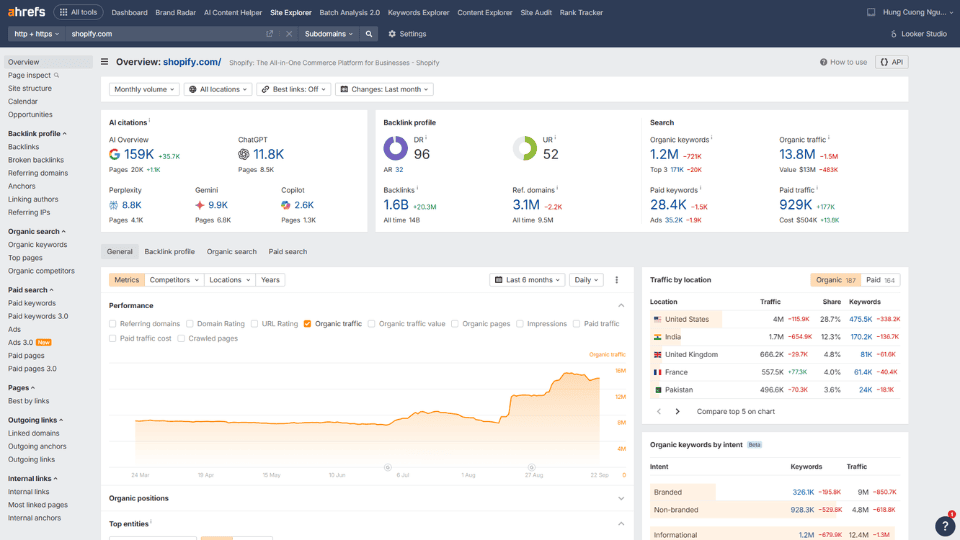Open the All tools grid menu
This screenshot has height=540, width=960.
tap(78, 12)
